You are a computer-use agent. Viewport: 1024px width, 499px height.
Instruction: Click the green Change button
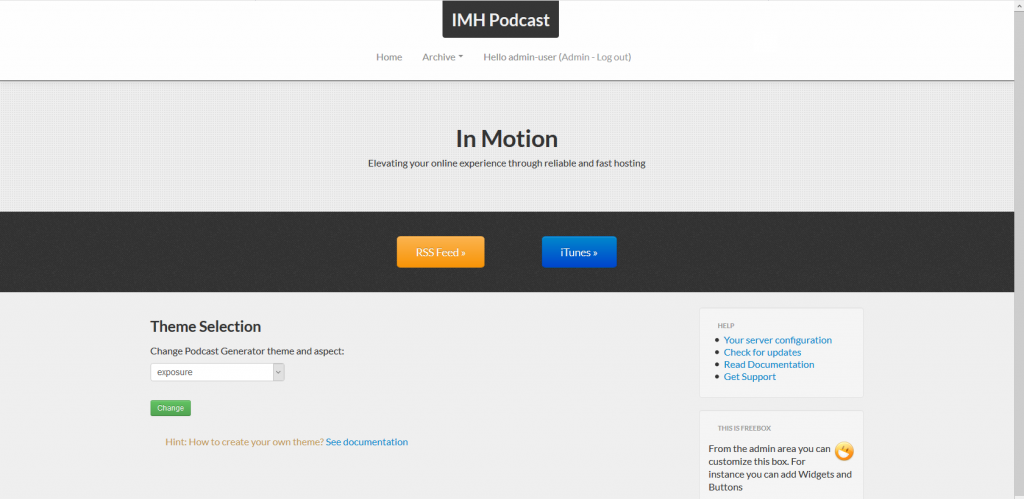[170, 408]
